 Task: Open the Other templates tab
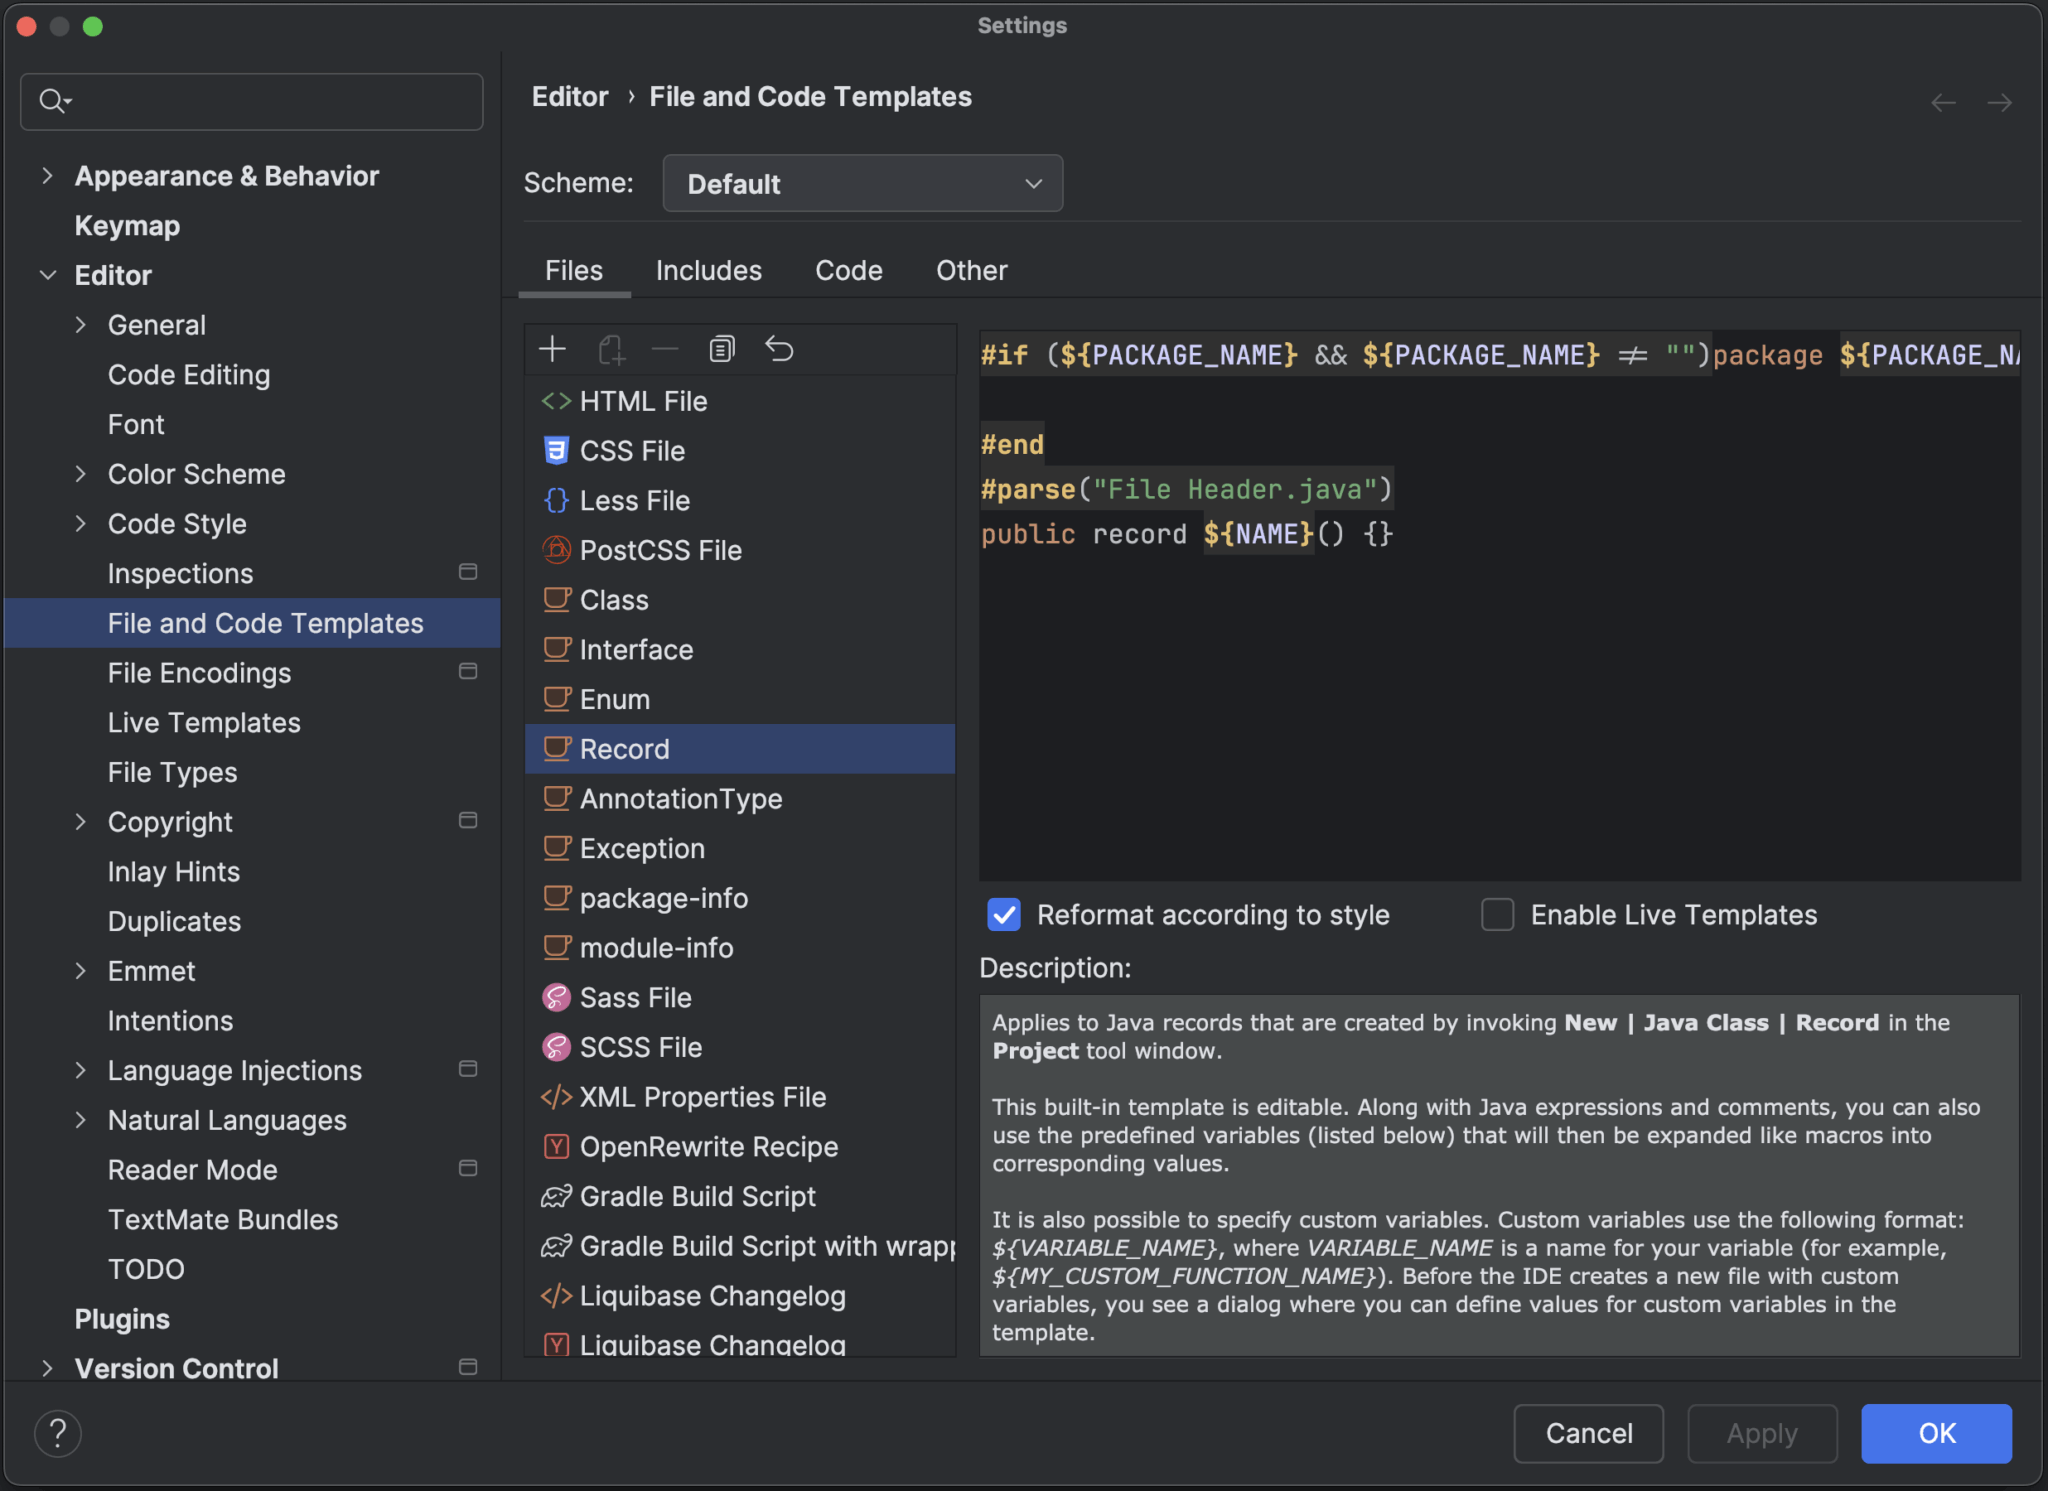point(970,270)
